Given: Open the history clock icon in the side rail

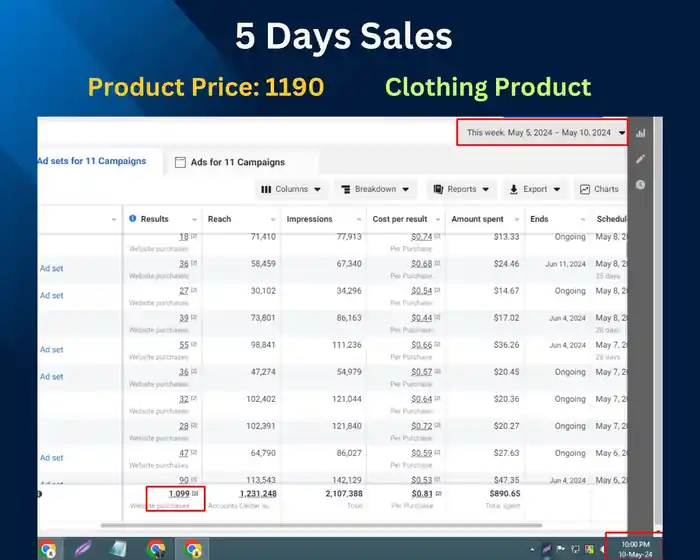Looking at the screenshot, I should 641,185.
